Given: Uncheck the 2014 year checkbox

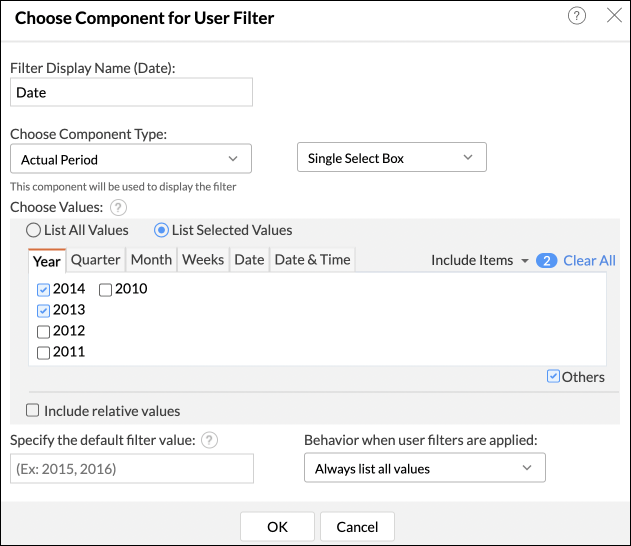Looking at the screenshot, I should pyautogui.click(x=43, y=289).
